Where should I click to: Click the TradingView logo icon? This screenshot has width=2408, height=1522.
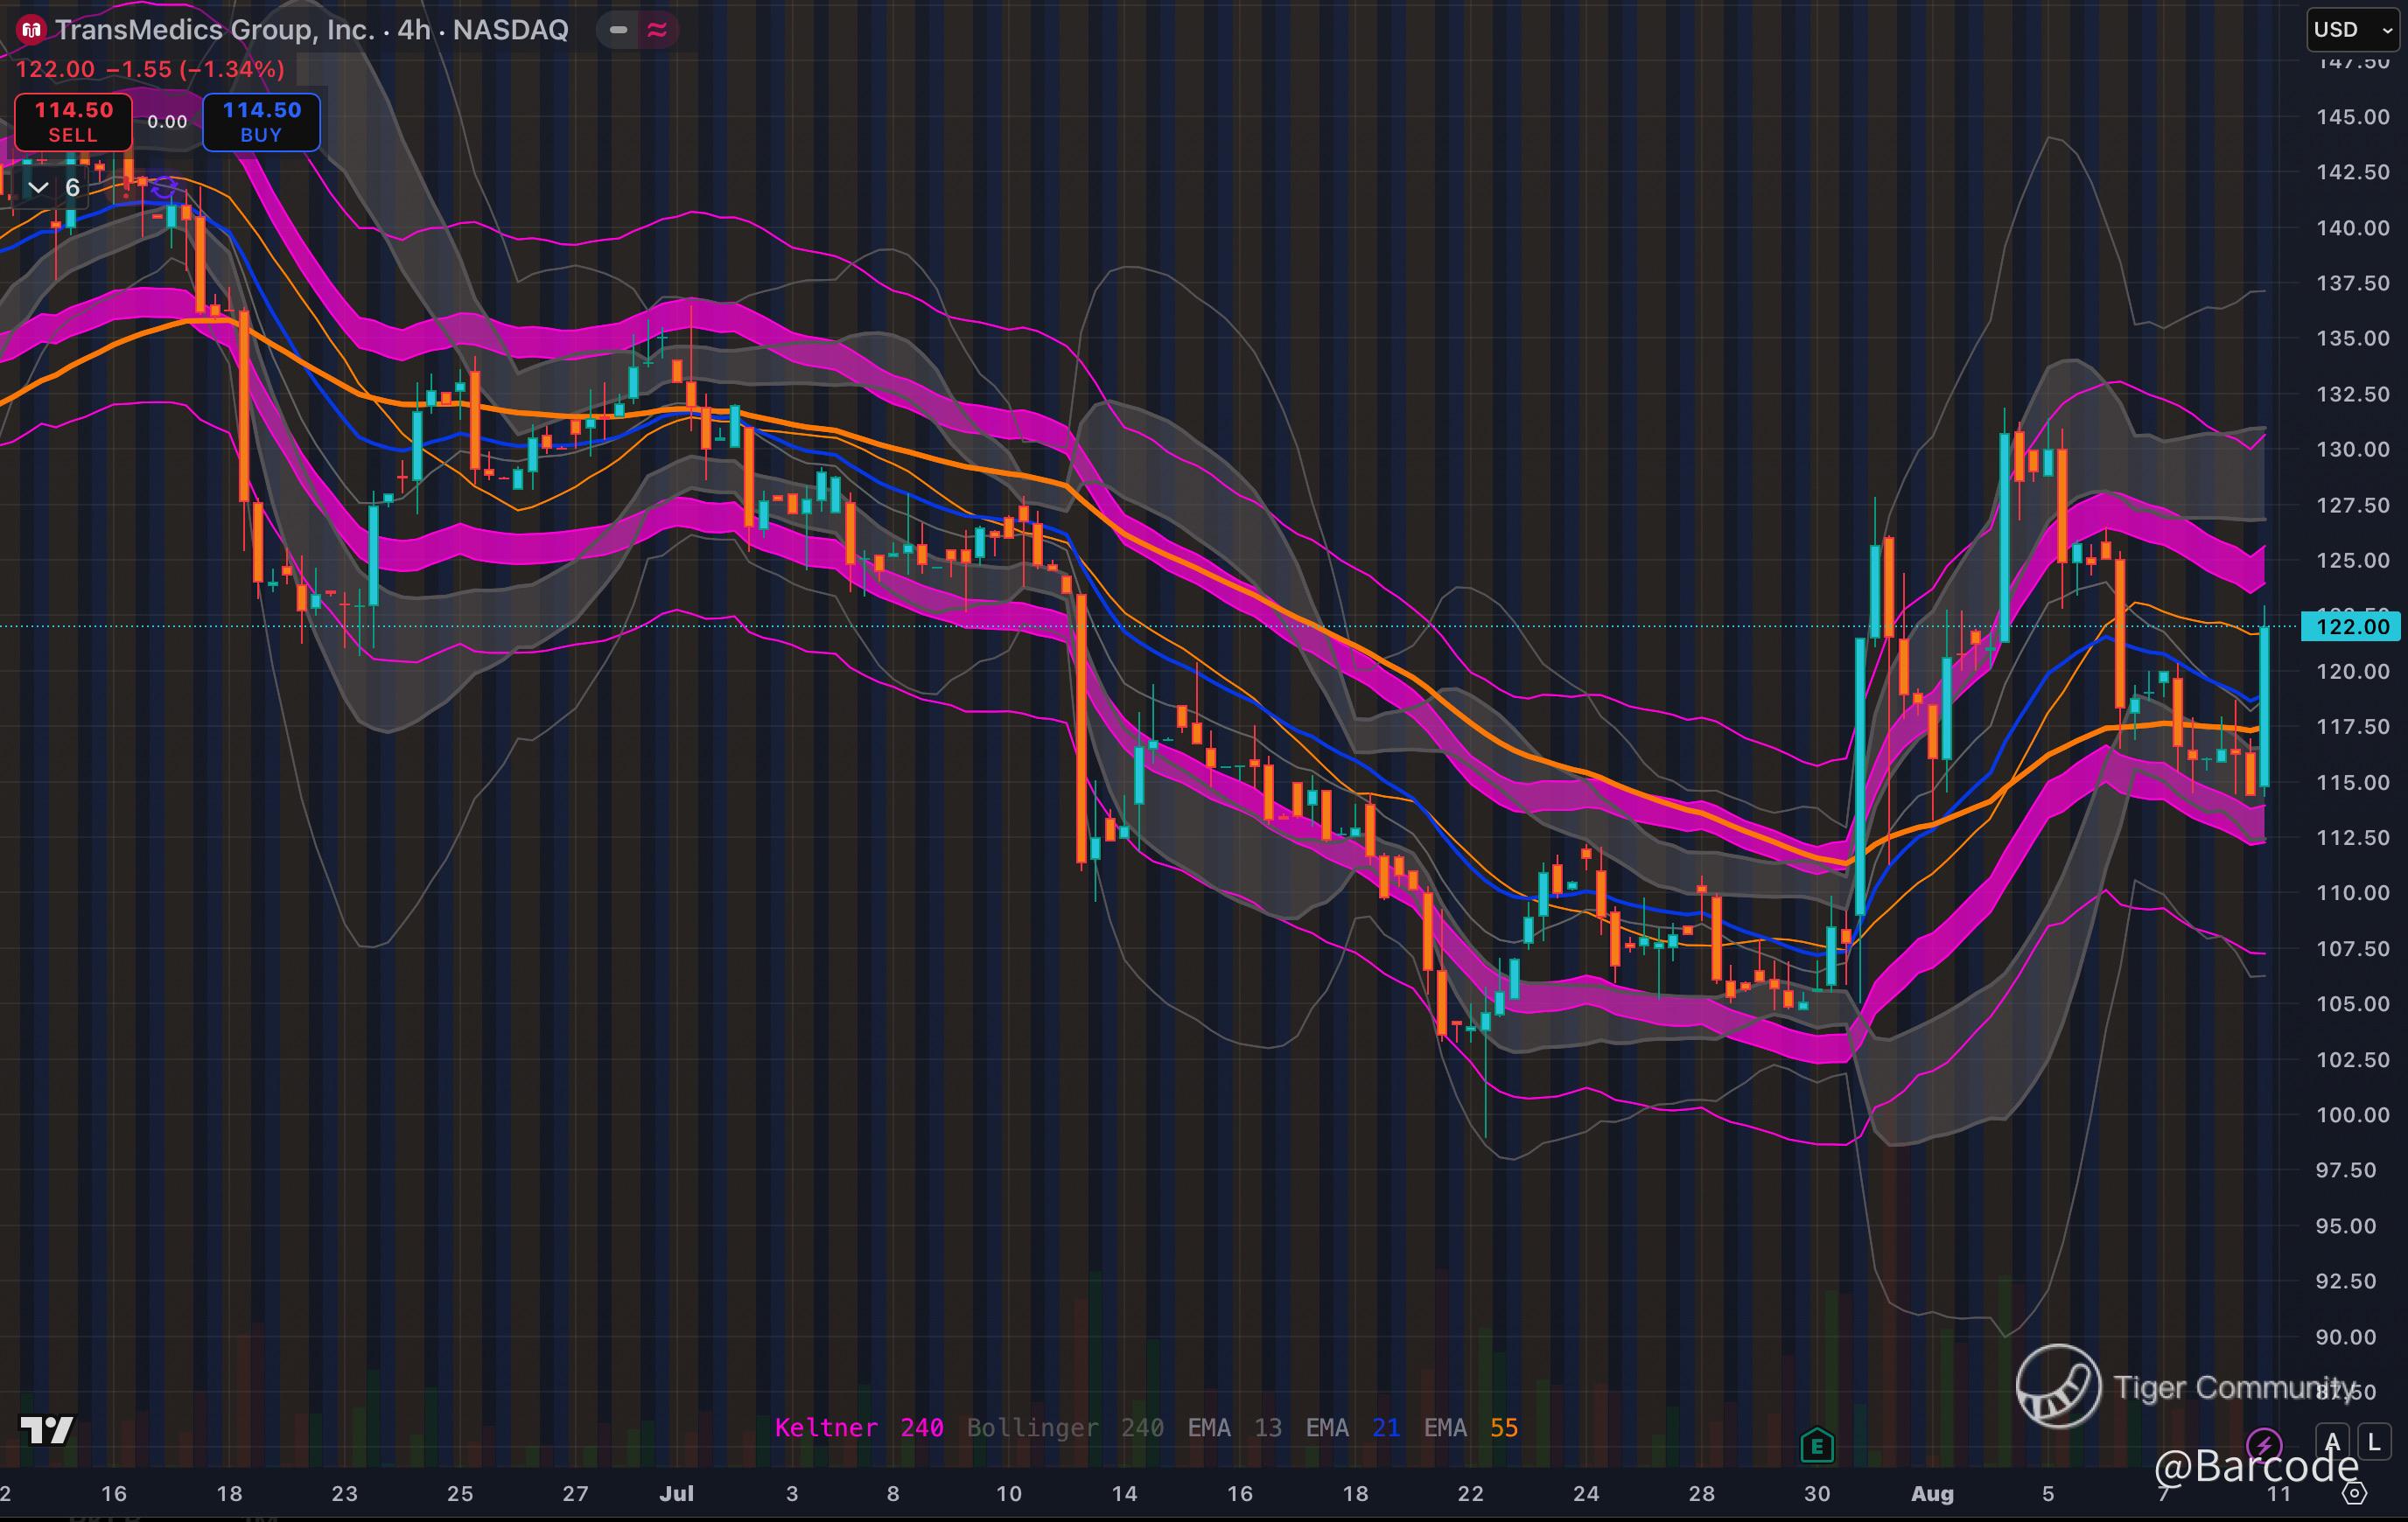tap(46, 1430)
